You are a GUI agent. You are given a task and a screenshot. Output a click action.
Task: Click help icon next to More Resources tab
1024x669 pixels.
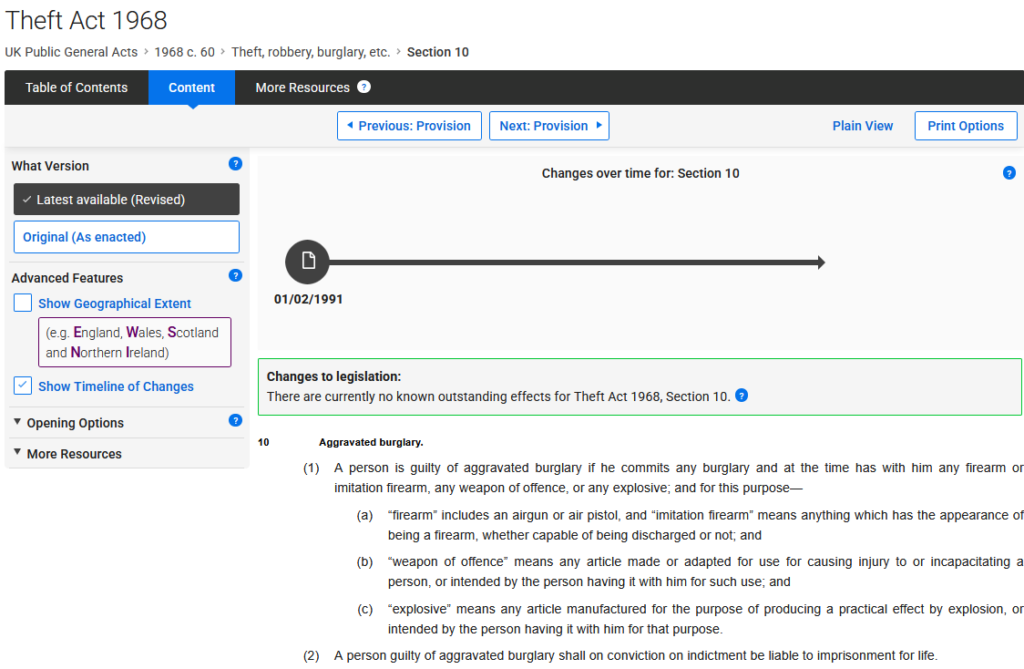point(364,87)
